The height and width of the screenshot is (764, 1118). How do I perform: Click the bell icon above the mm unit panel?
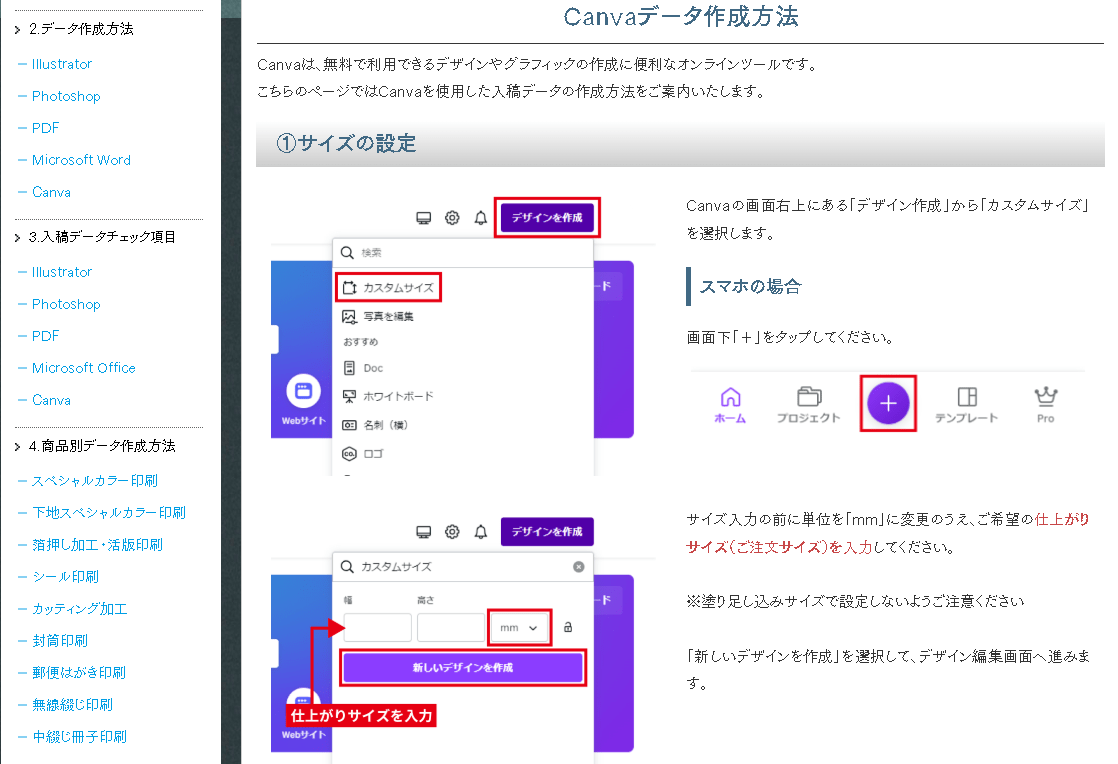click(481, 532)
